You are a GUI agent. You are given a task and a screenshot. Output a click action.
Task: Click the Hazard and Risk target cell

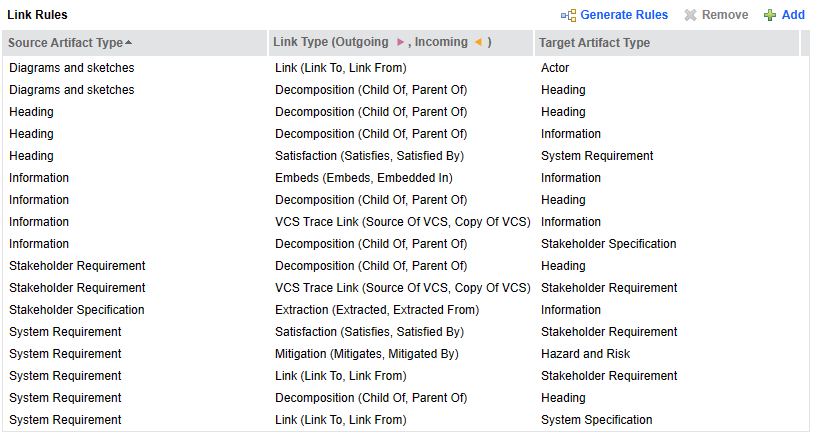pos(585,354)
